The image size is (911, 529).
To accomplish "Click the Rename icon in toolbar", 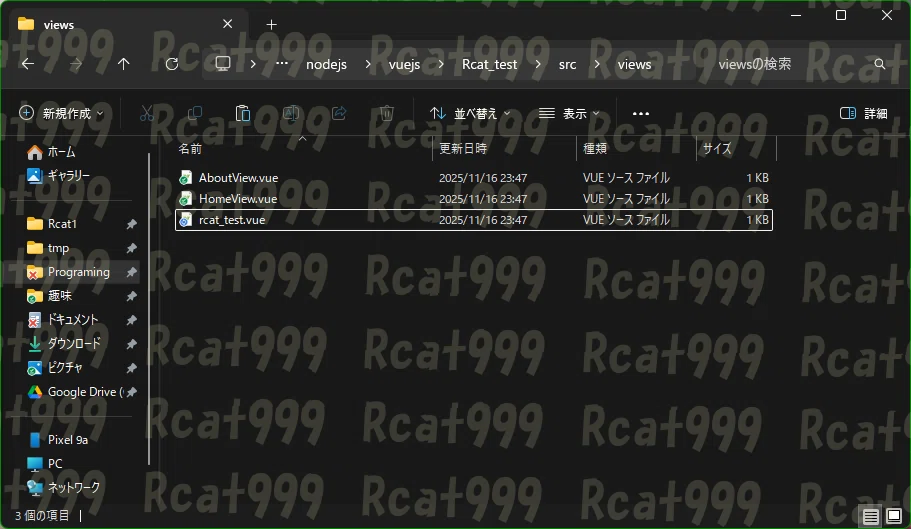I will coord(291,113).
